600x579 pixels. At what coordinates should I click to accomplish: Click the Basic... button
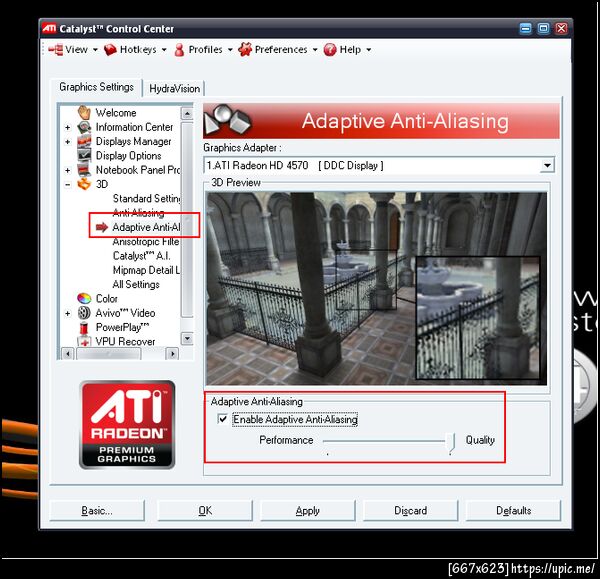pyautogui.click(x=97, y=510)
